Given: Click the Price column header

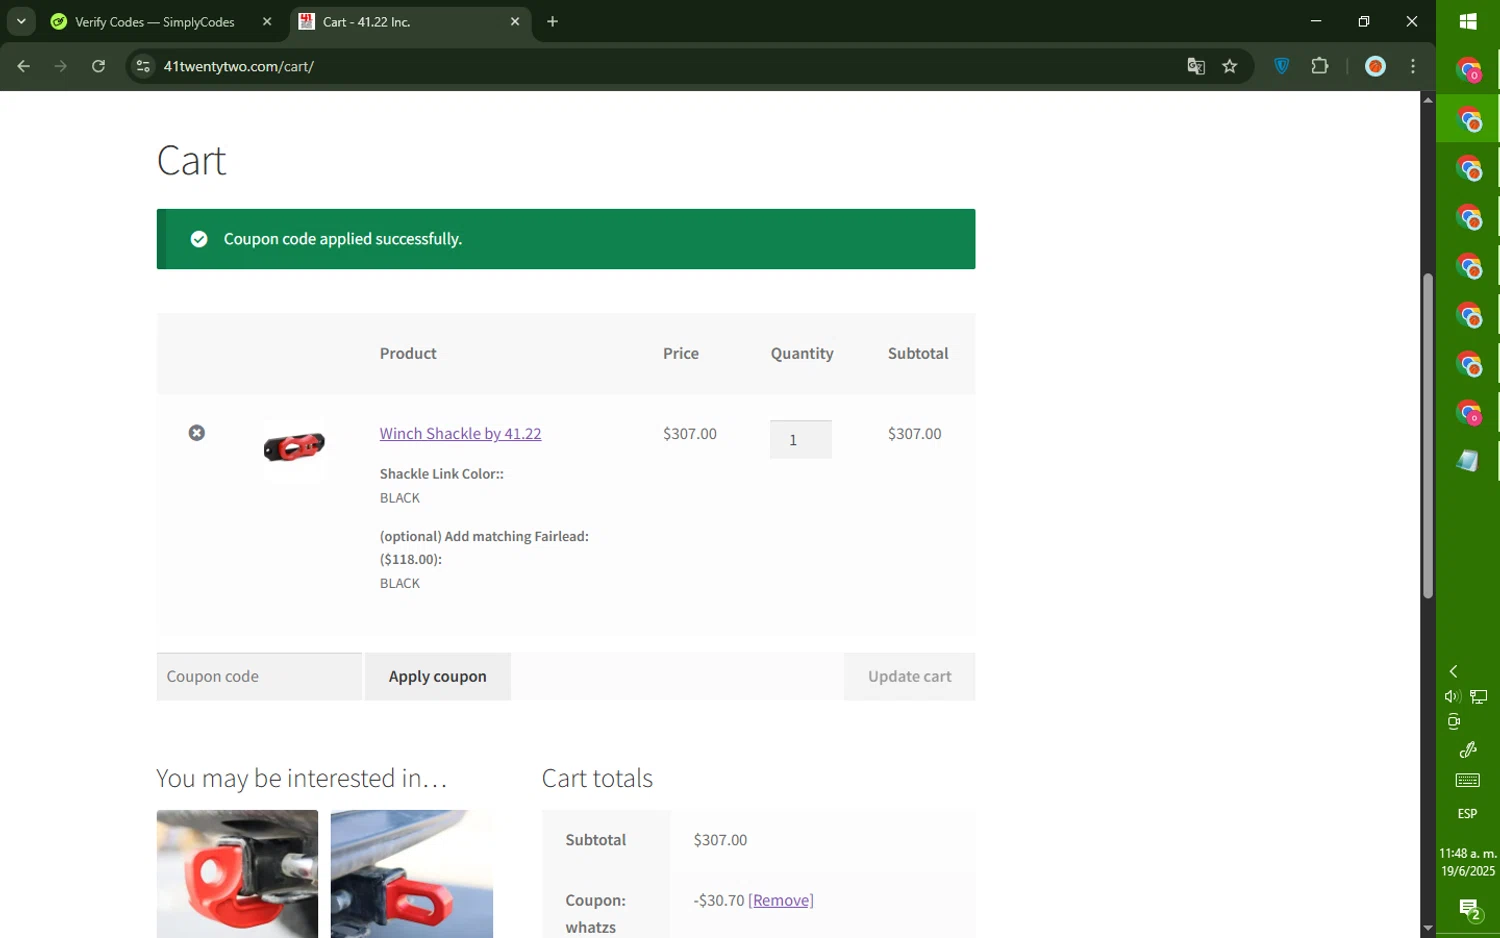Looking at the screenshot, I should coord(681,354).
